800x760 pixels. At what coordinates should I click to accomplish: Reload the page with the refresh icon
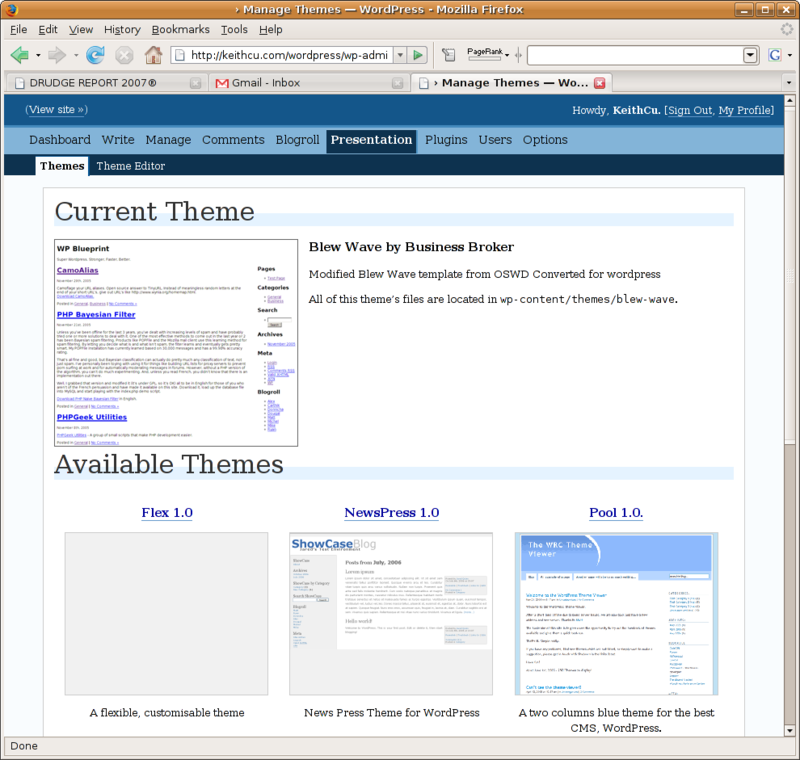95,55
